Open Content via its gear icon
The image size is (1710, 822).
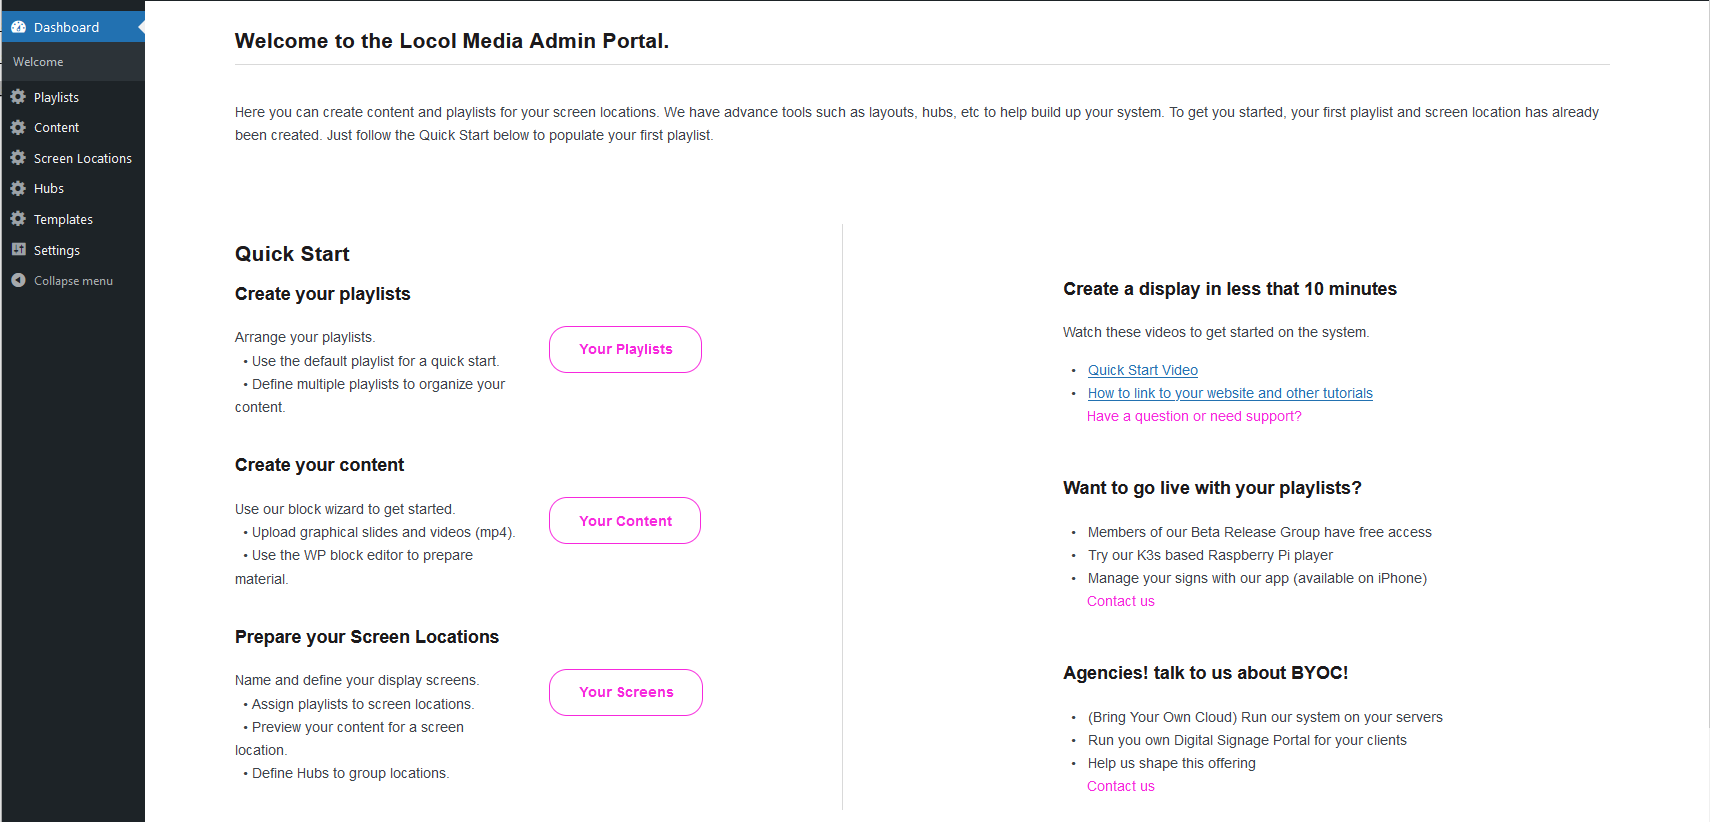coord(18,127)
